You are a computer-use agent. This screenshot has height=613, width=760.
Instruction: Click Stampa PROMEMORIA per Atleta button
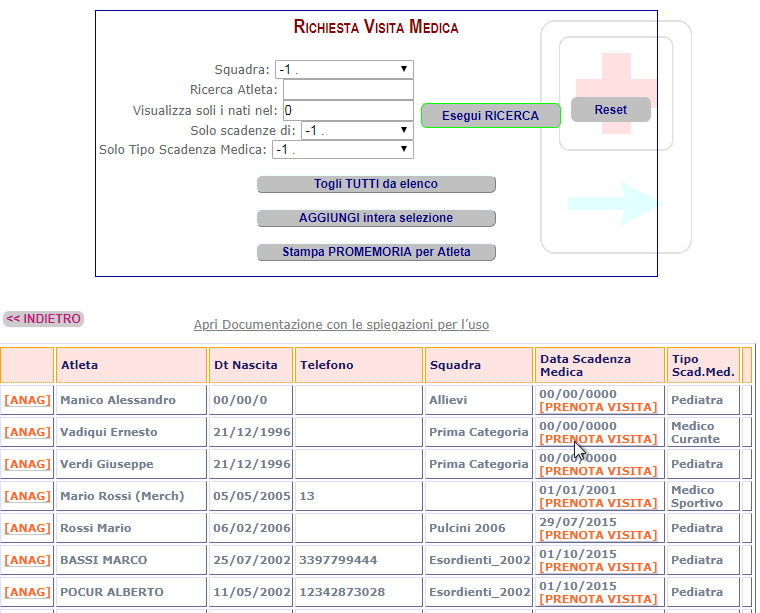[x=376, y=252]
